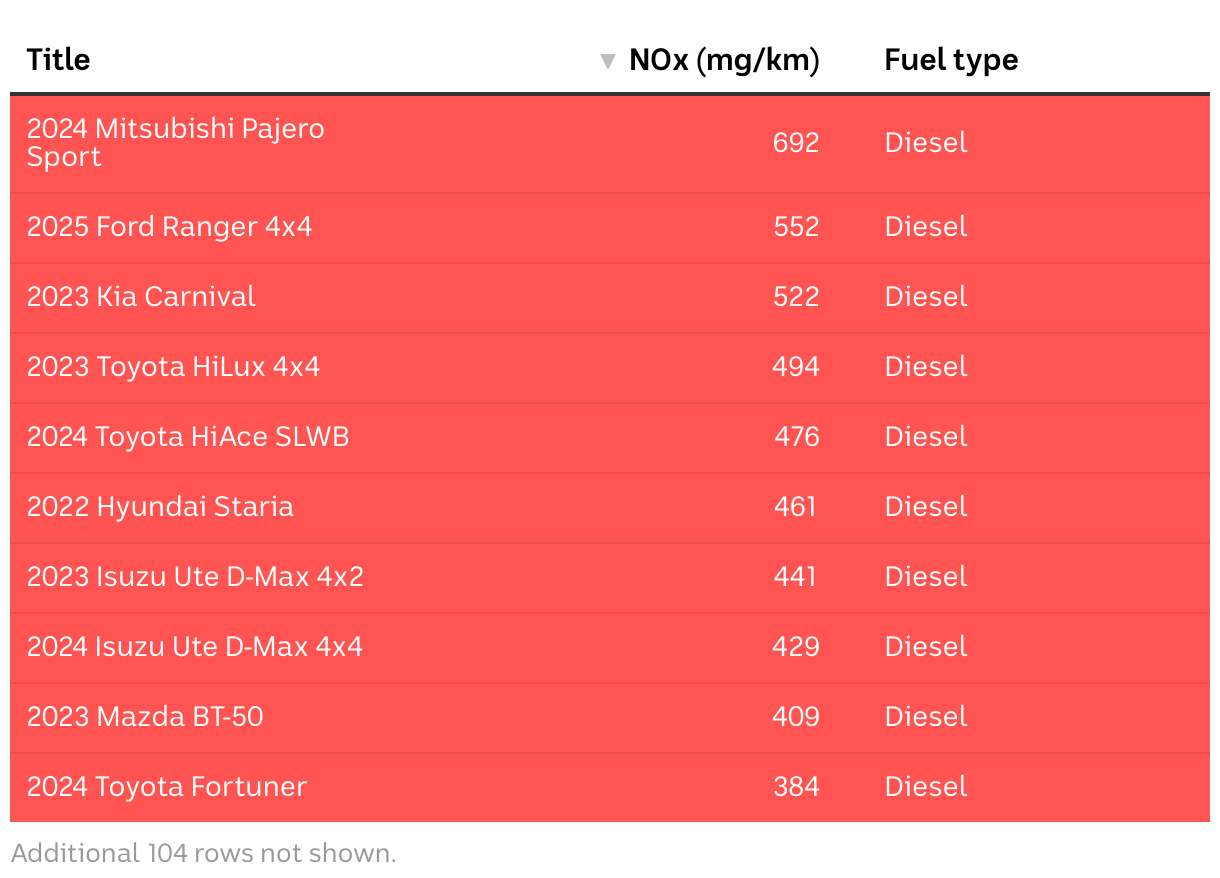This screenshot has height=878, width=1220.
Task: Click Diesel fuel type in Kia Carnival row
Action: tap(926, 297)
